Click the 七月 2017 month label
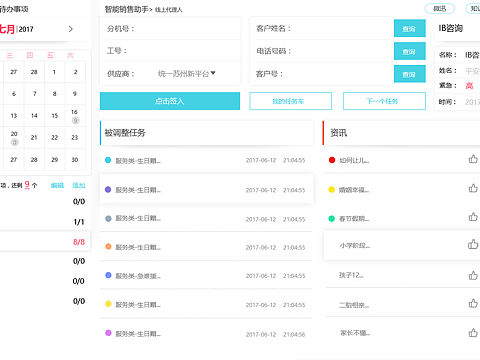480x360 pixels. [x=17, y=29]
